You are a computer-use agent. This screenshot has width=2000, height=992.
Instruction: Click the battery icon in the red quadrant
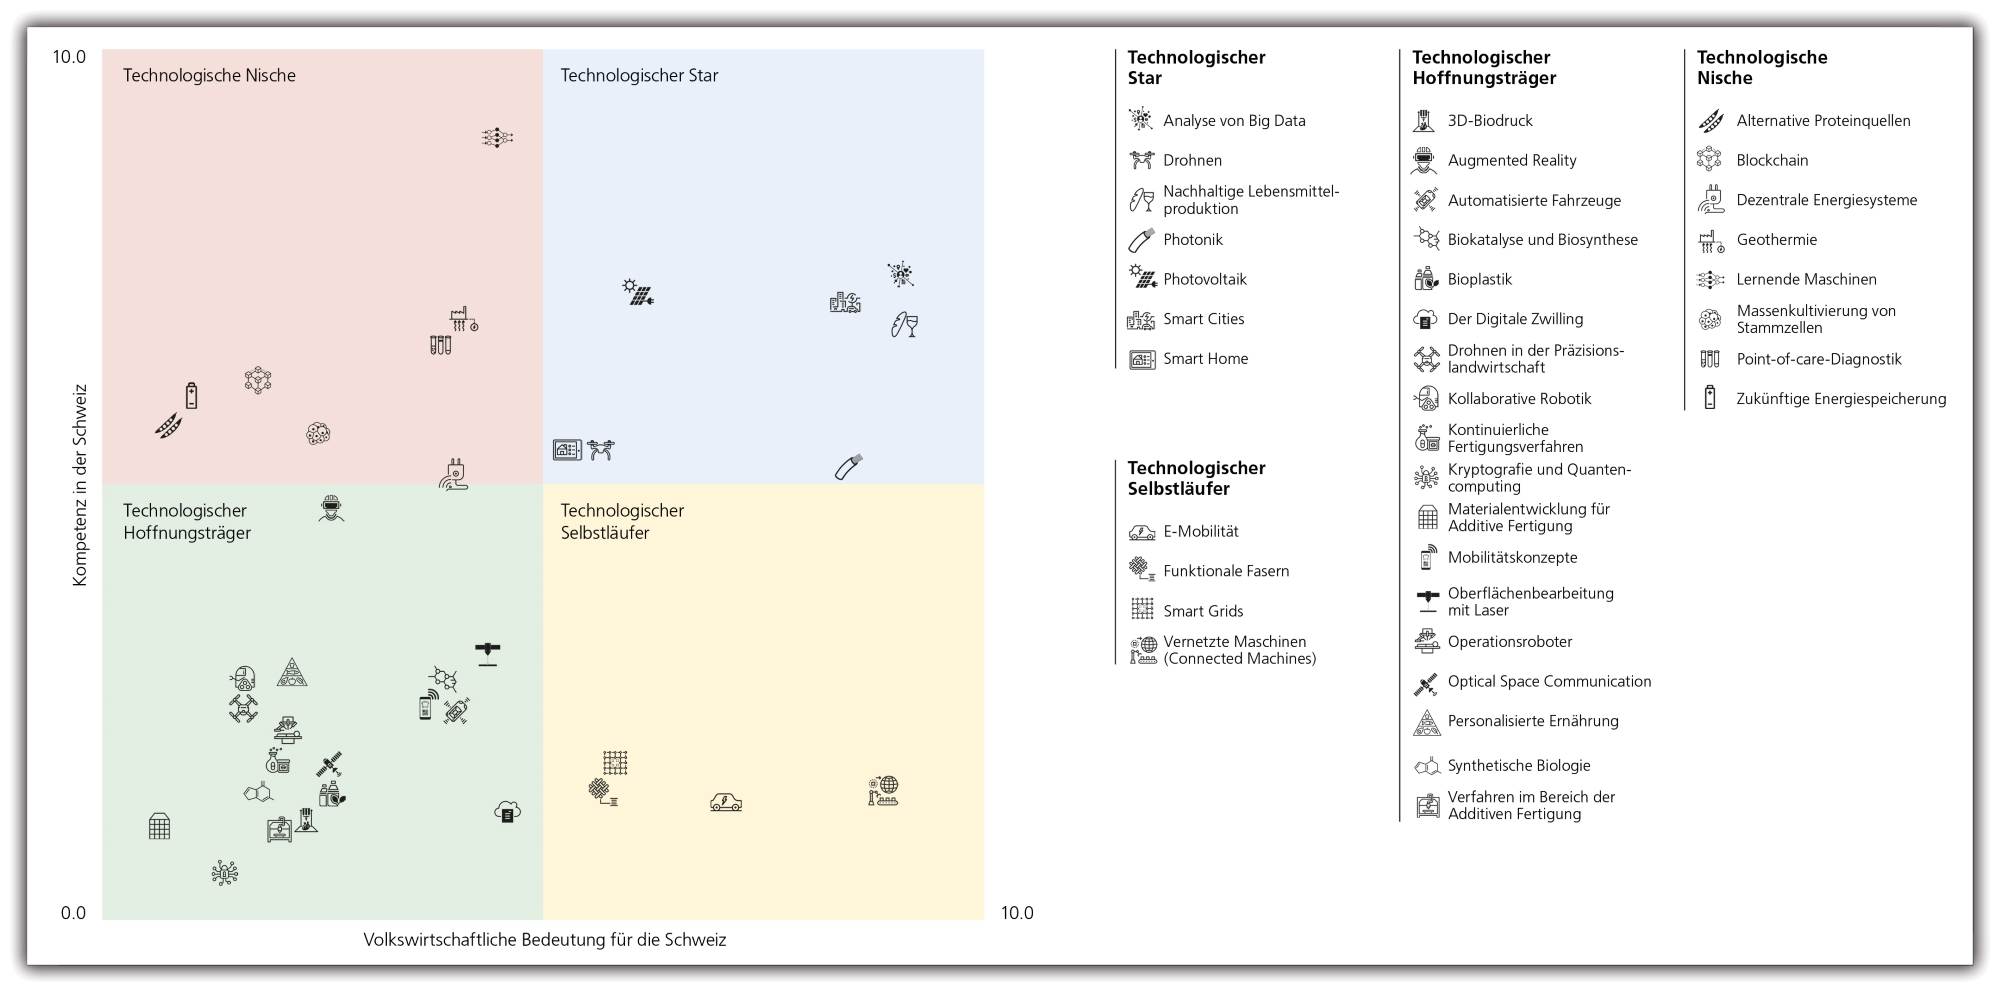point(192,395)
